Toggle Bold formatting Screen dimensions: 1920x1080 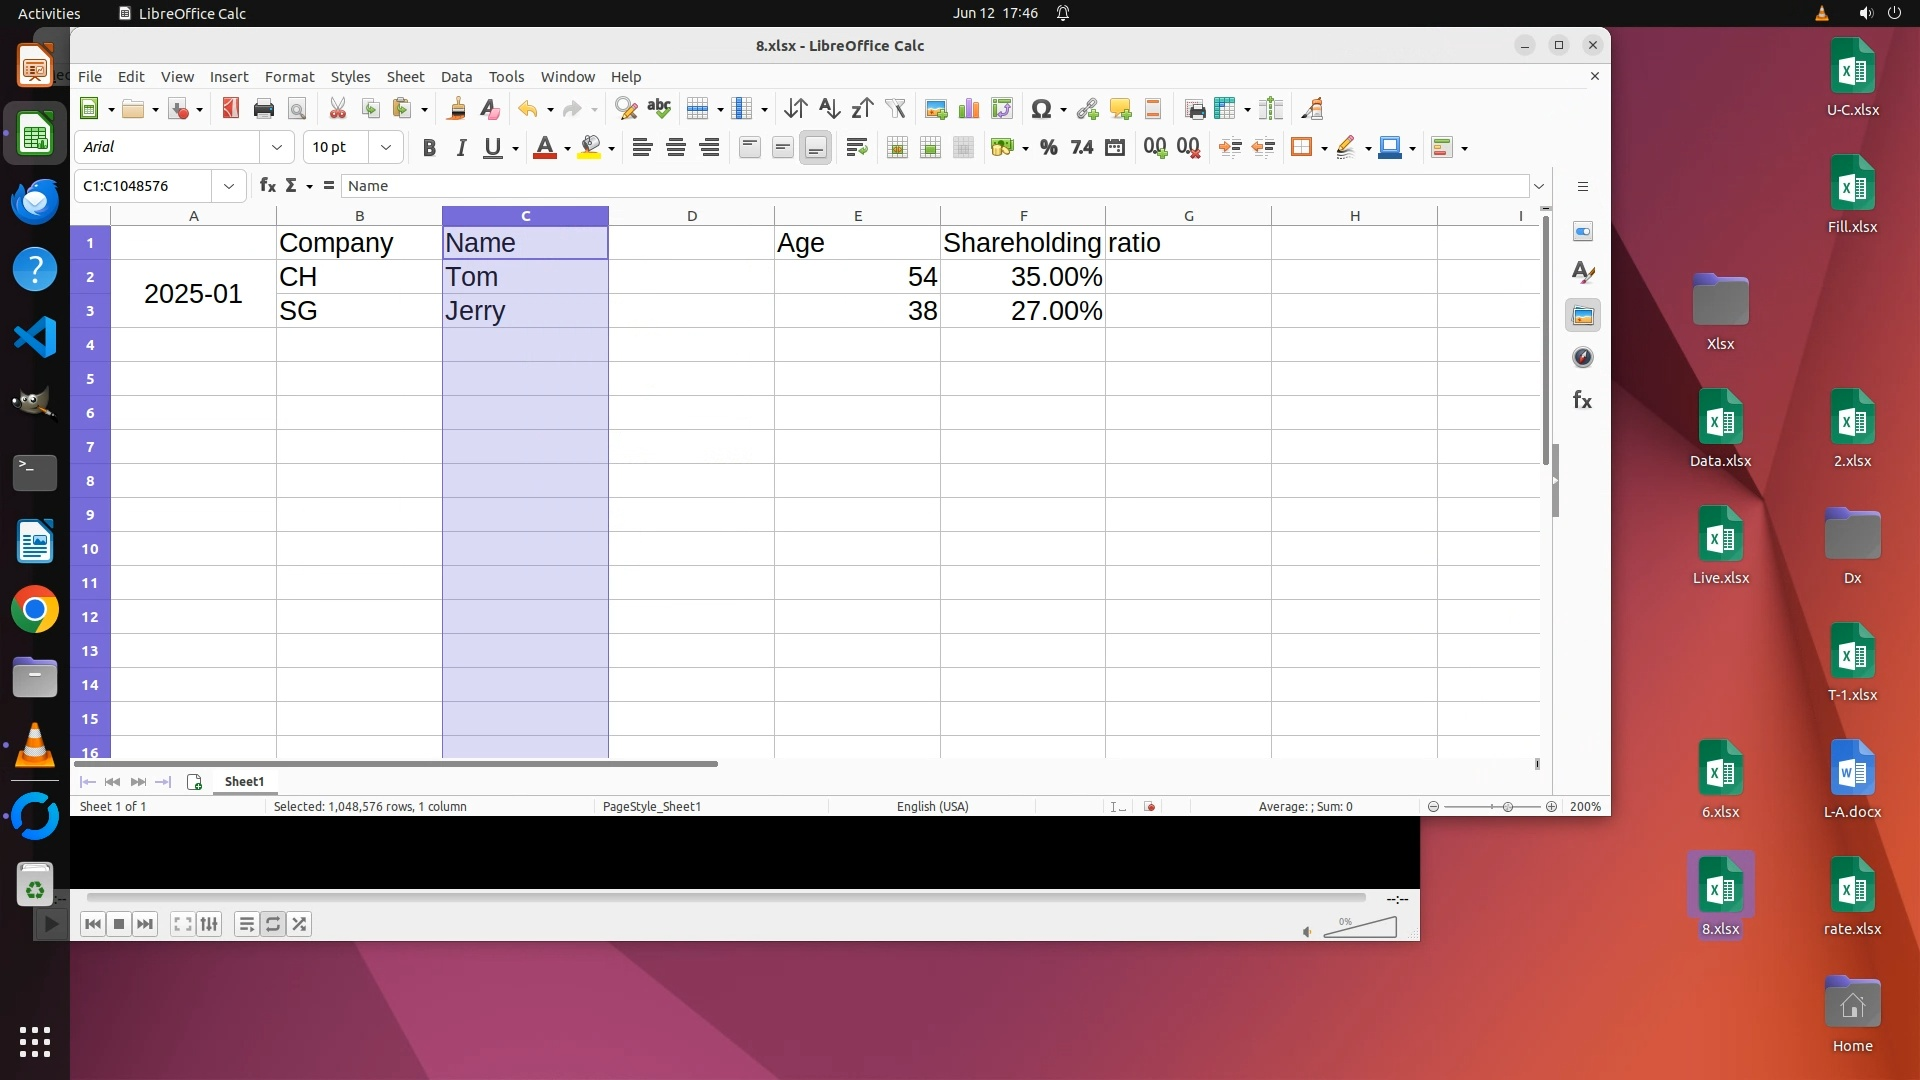pos(429,148)
